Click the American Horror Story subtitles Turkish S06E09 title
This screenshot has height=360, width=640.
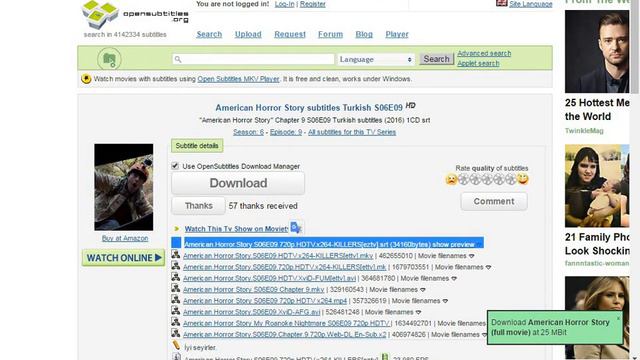pyautogui.click(x=309, y=108)
